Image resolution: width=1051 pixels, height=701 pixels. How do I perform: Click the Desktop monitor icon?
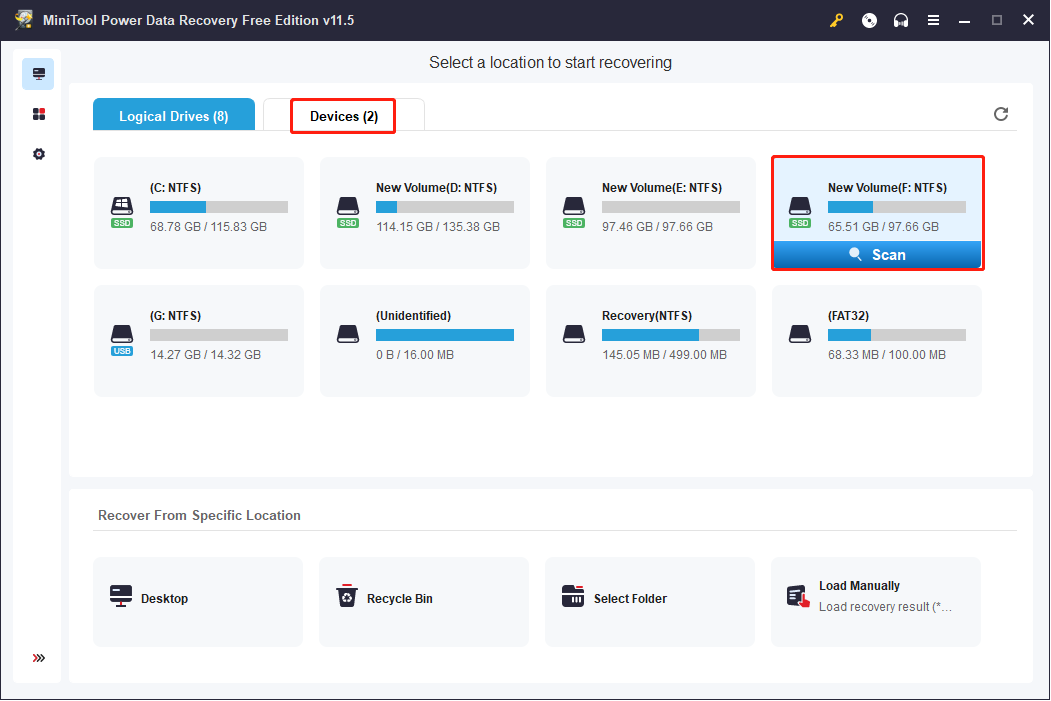coord(121,596)
